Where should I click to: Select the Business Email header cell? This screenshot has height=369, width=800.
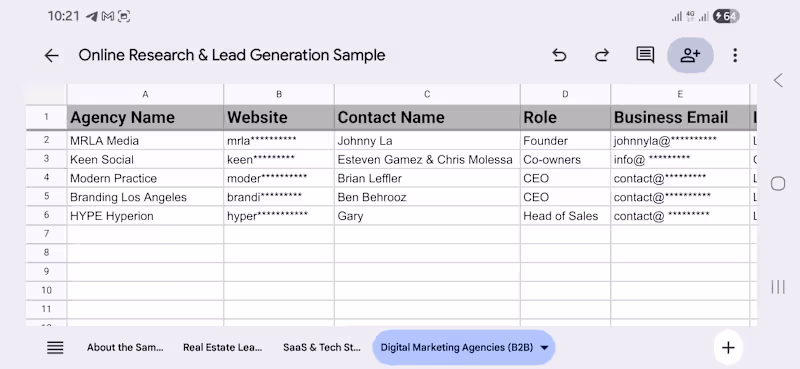680,117
